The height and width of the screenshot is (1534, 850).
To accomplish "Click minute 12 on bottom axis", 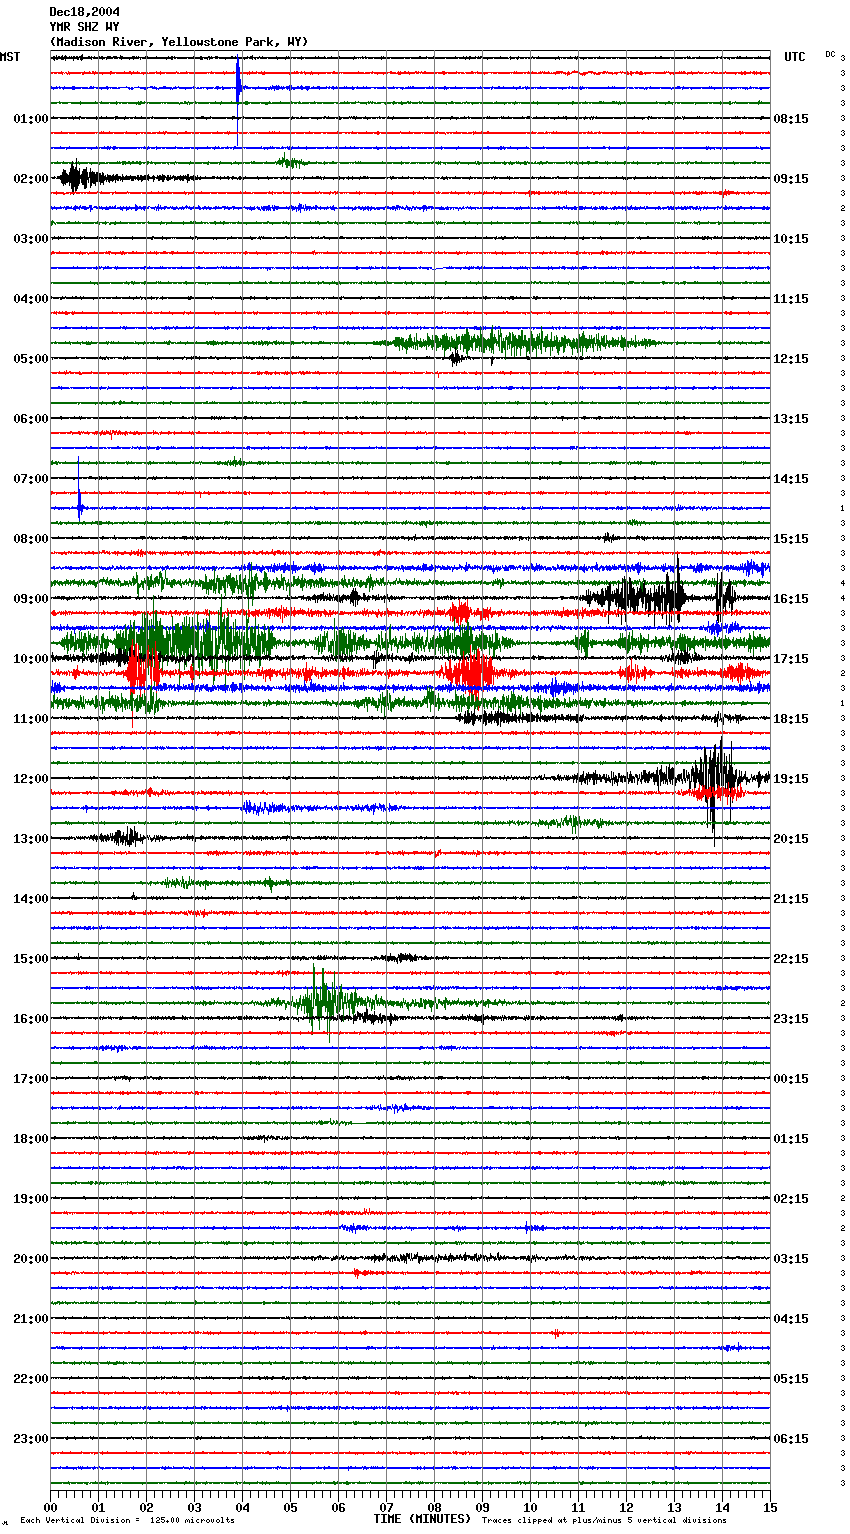I will tap(627, 1507).
